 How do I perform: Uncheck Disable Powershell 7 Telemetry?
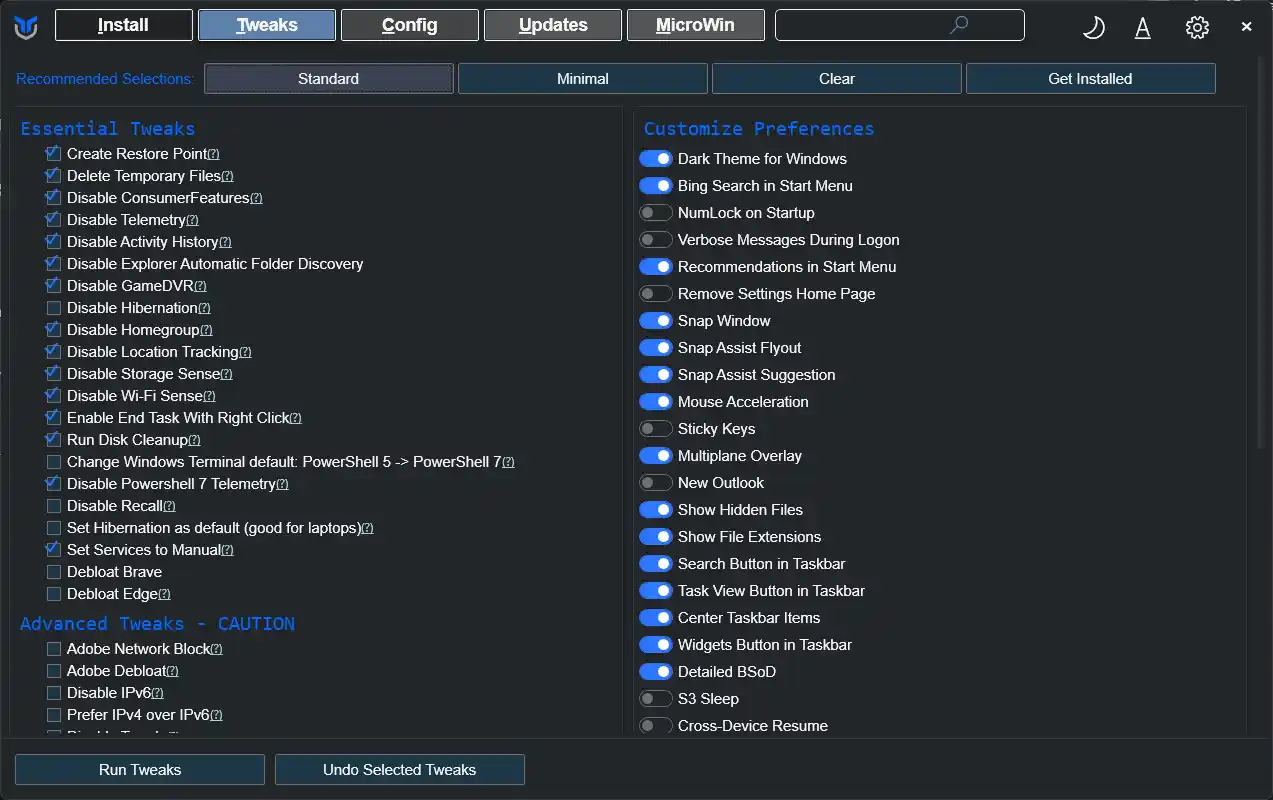tap(54, 484)
